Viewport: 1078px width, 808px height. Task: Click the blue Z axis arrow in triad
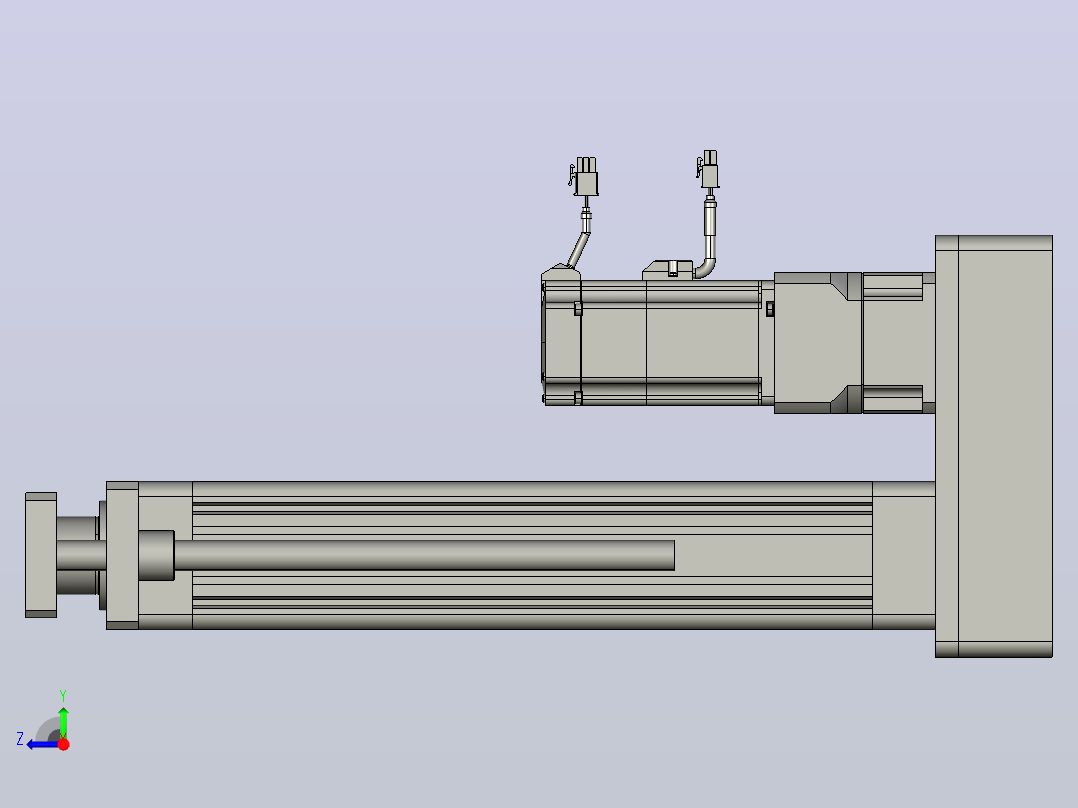click(43, 745)
